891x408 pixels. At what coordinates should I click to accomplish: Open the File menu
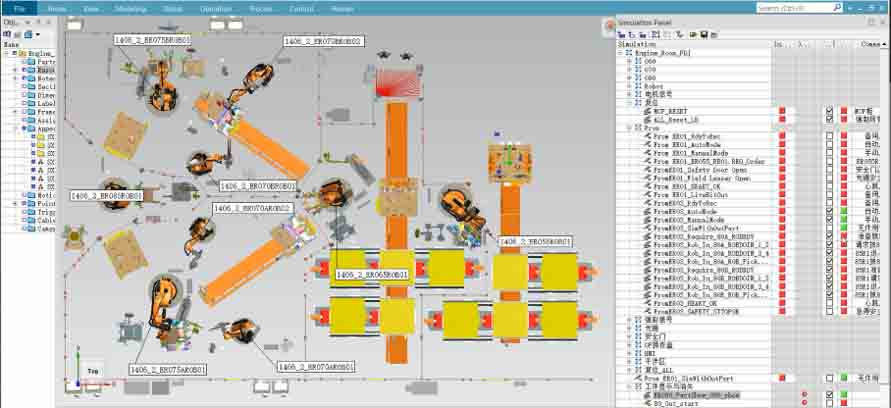point(19,8)
